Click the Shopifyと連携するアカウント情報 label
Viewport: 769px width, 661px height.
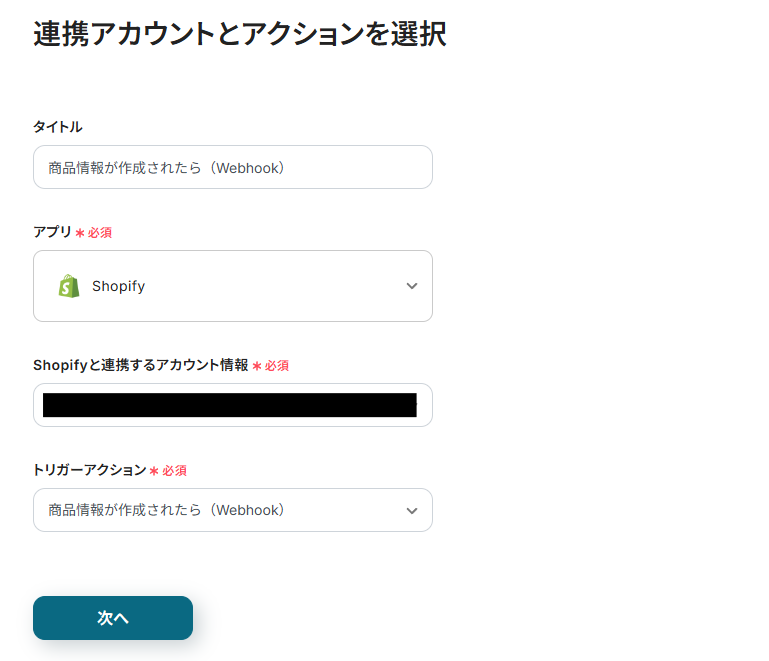tap(140, 365)
